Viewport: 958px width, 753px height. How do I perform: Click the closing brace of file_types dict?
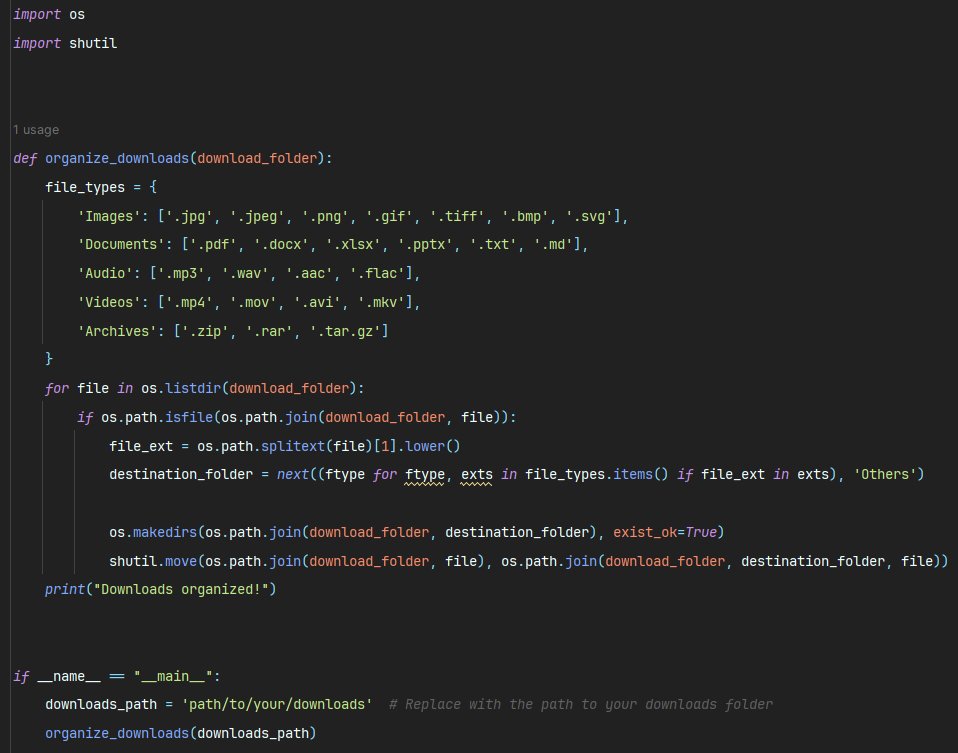49,359
